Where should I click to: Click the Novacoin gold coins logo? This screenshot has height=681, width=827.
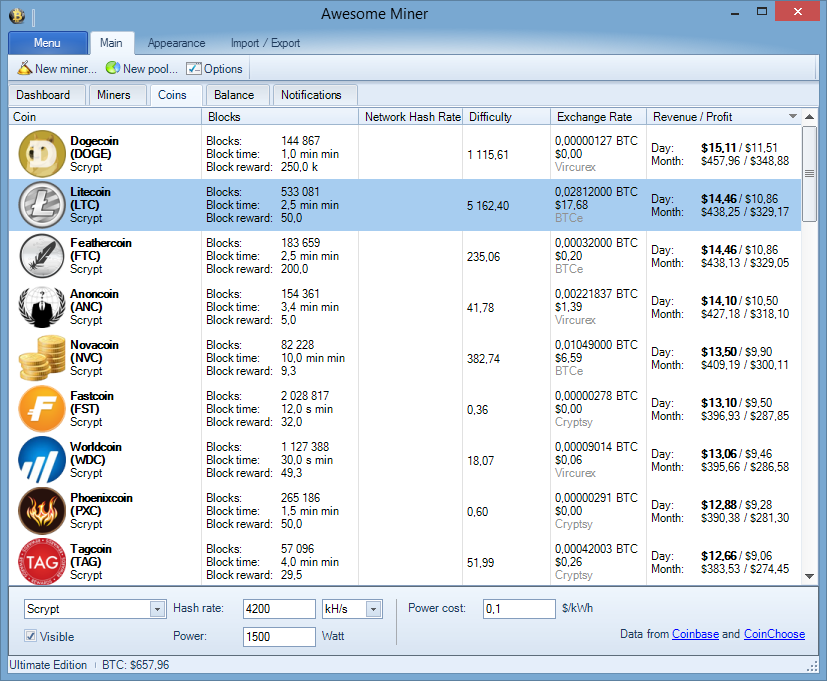click(x=42, y=358)
